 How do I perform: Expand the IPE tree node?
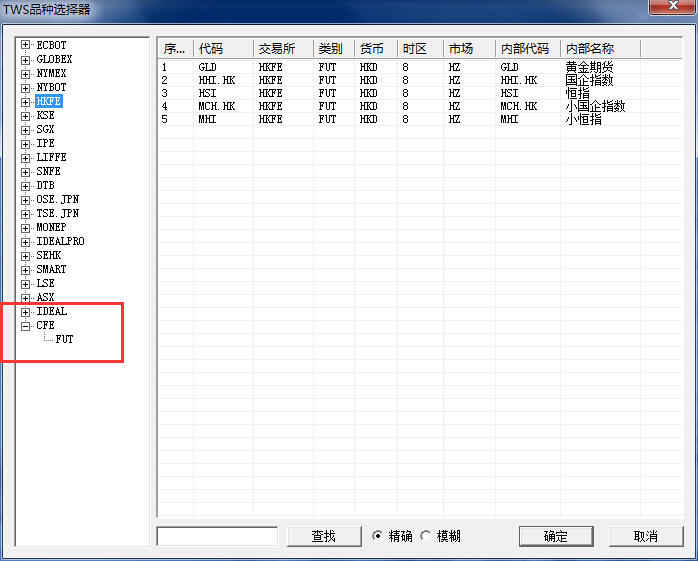(x=25, y=144)
